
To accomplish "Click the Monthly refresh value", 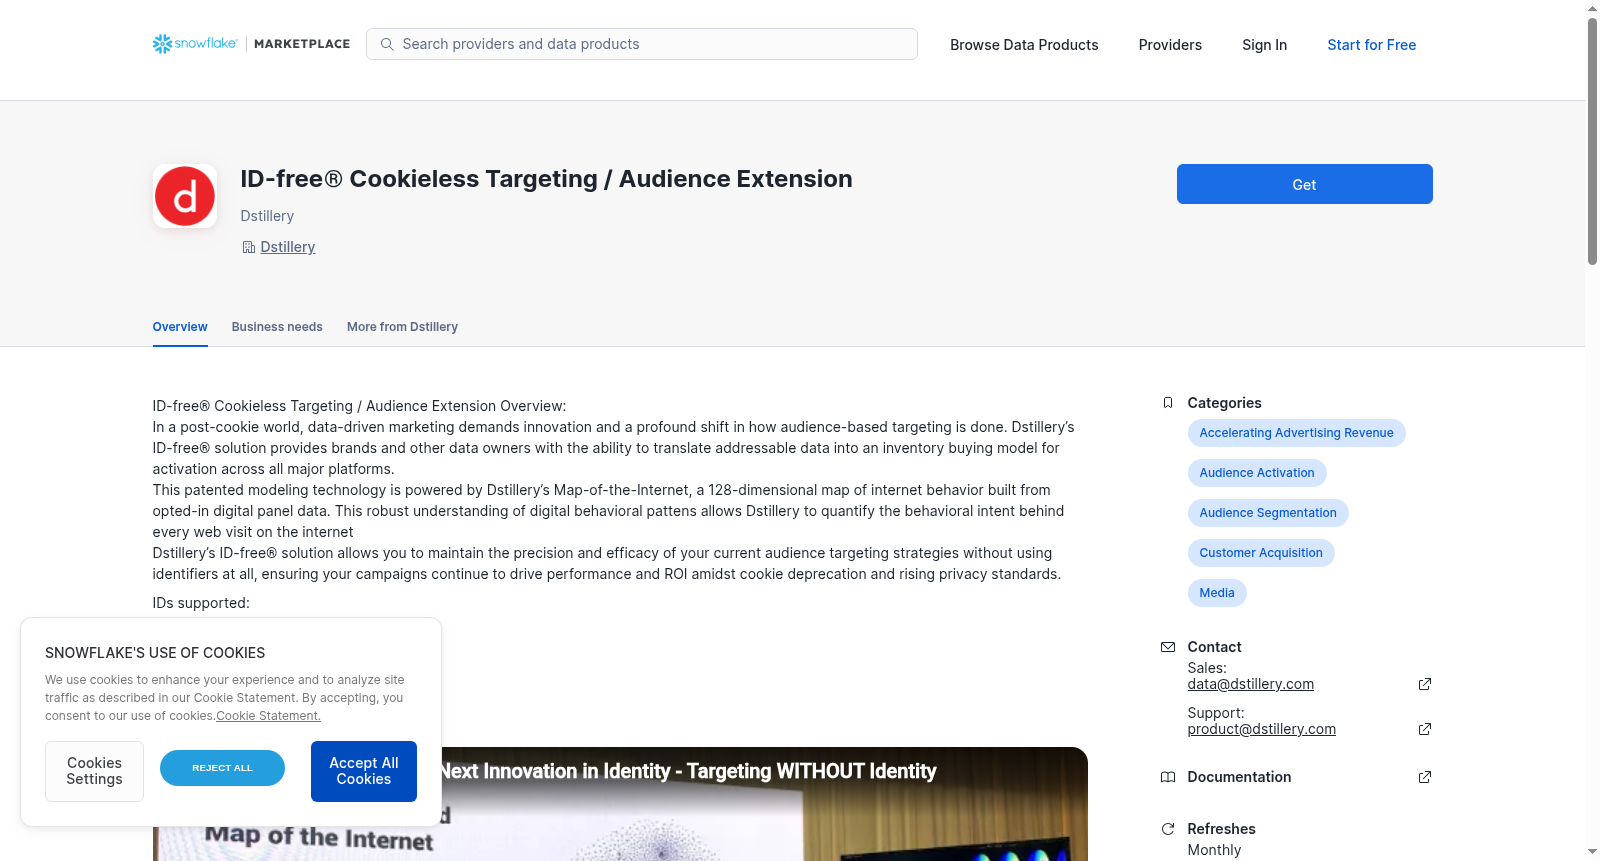I will pyautogui.click(x=1214, y=850).
